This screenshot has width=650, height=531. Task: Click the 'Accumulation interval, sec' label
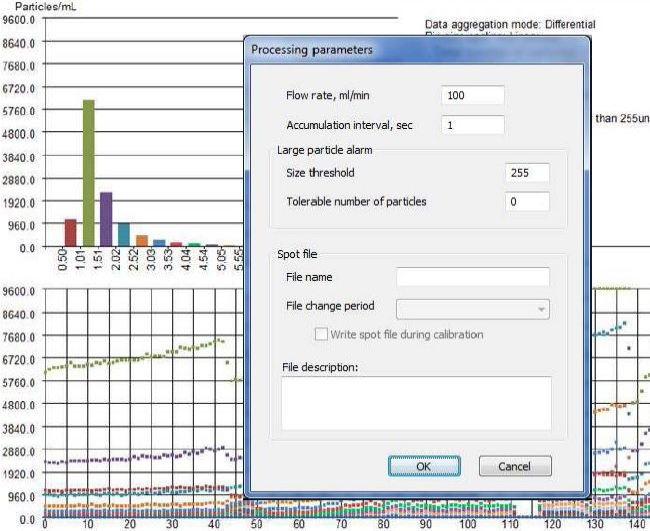349,125
